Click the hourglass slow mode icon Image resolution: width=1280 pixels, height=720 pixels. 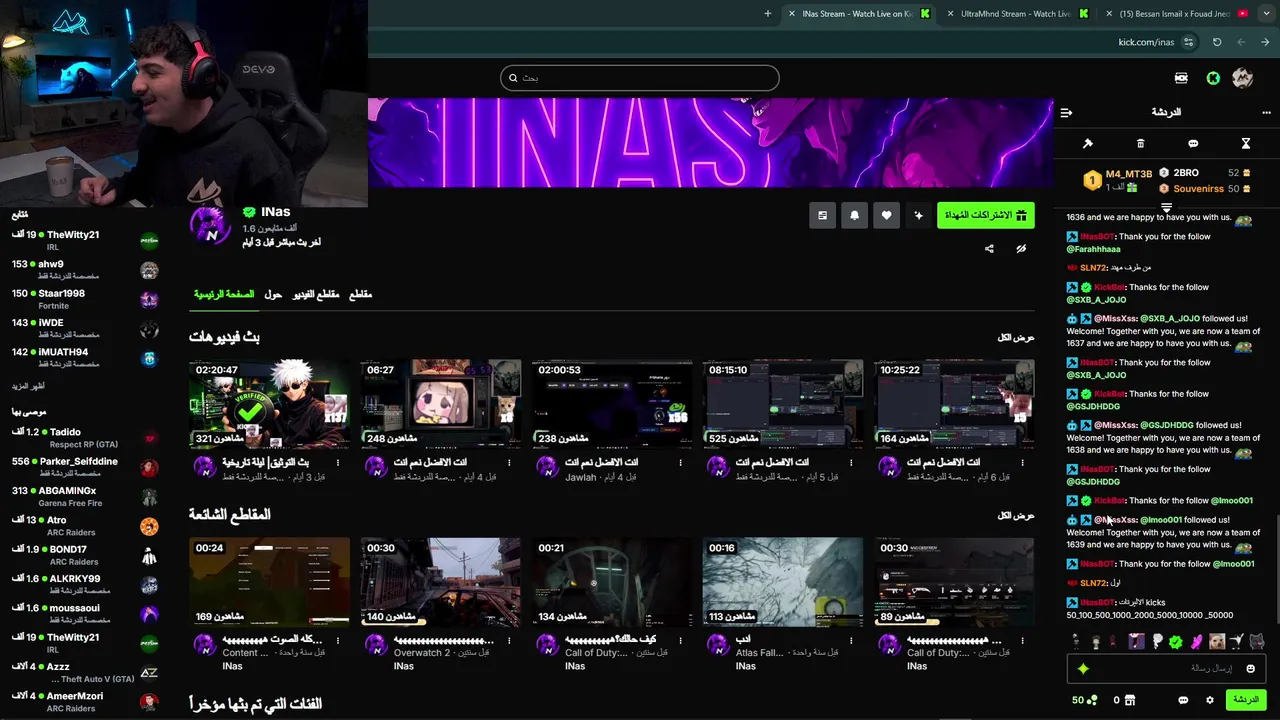tap(1246, 144)
